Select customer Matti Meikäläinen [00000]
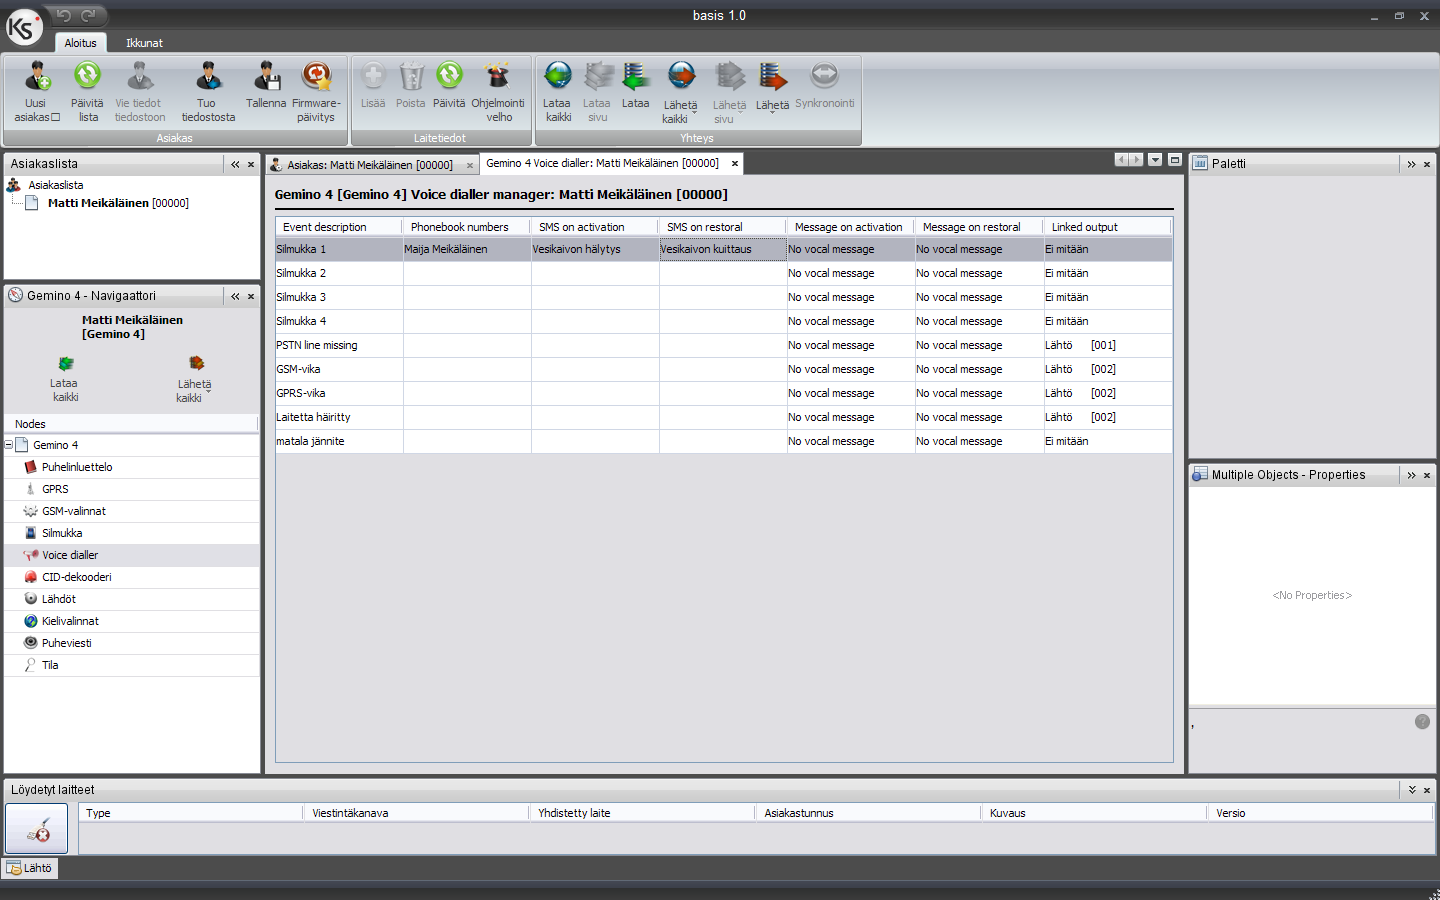The height and width of the screenshot is (900, 1440). [118, 203]
